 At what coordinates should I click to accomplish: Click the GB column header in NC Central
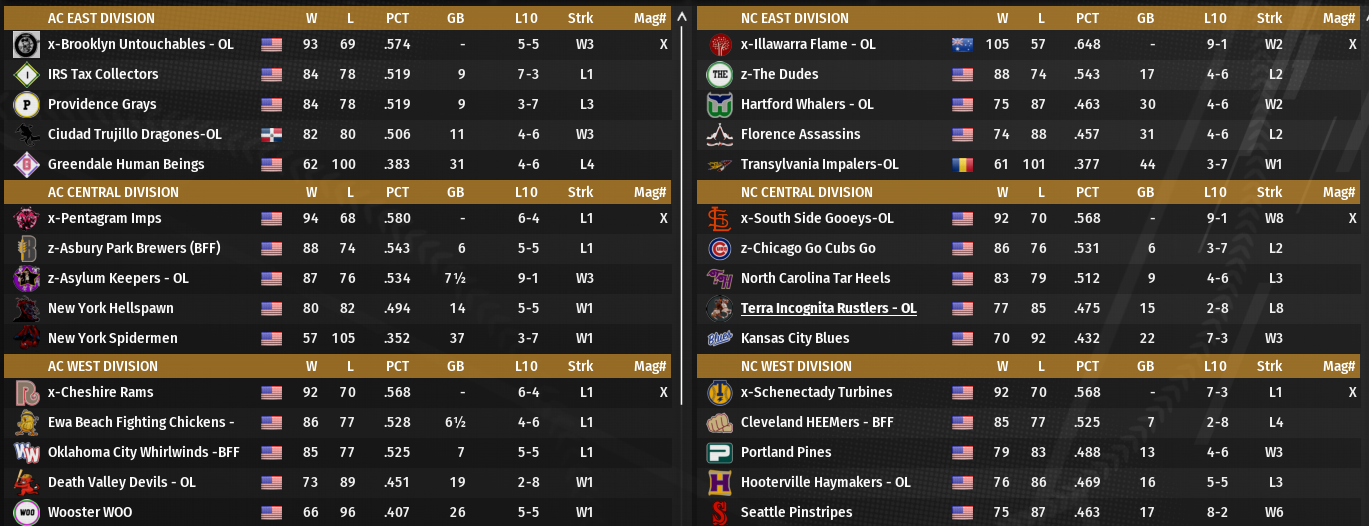(x=1145, y=192)
